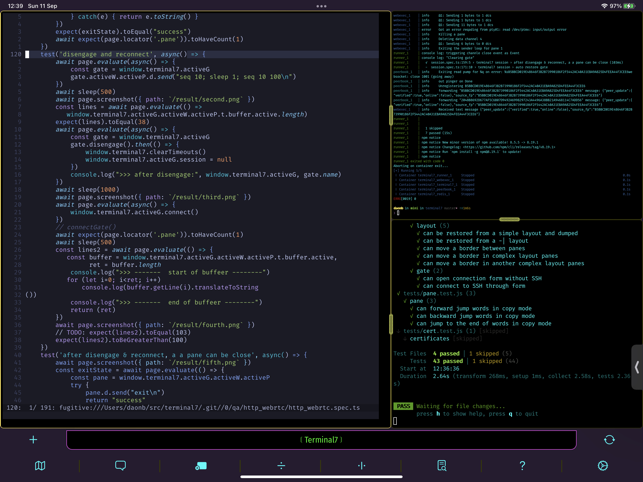Image resolution: width=643 pixels, height=482 pixels.
Task: Click 'can be restored from a -| layout'
Action: 472,241
